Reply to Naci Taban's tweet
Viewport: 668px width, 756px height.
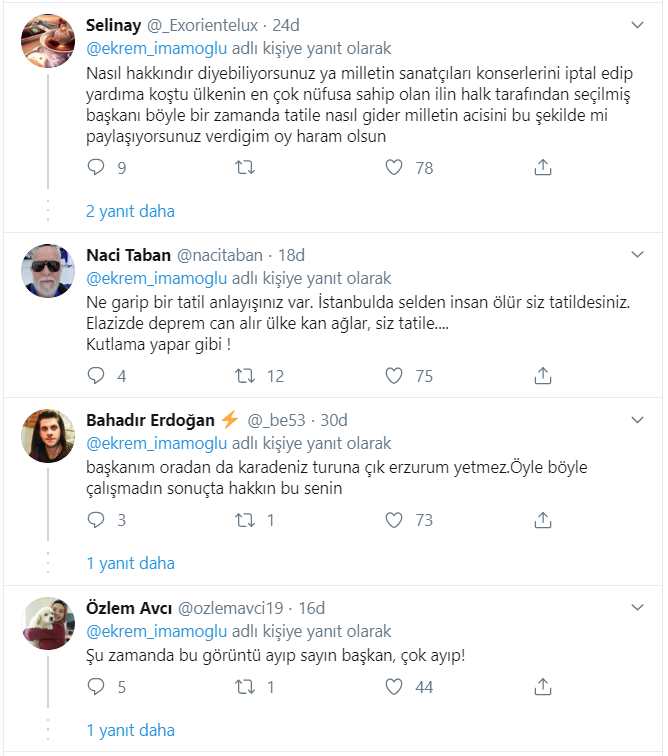pyautogui.click(x=96, y=375)
